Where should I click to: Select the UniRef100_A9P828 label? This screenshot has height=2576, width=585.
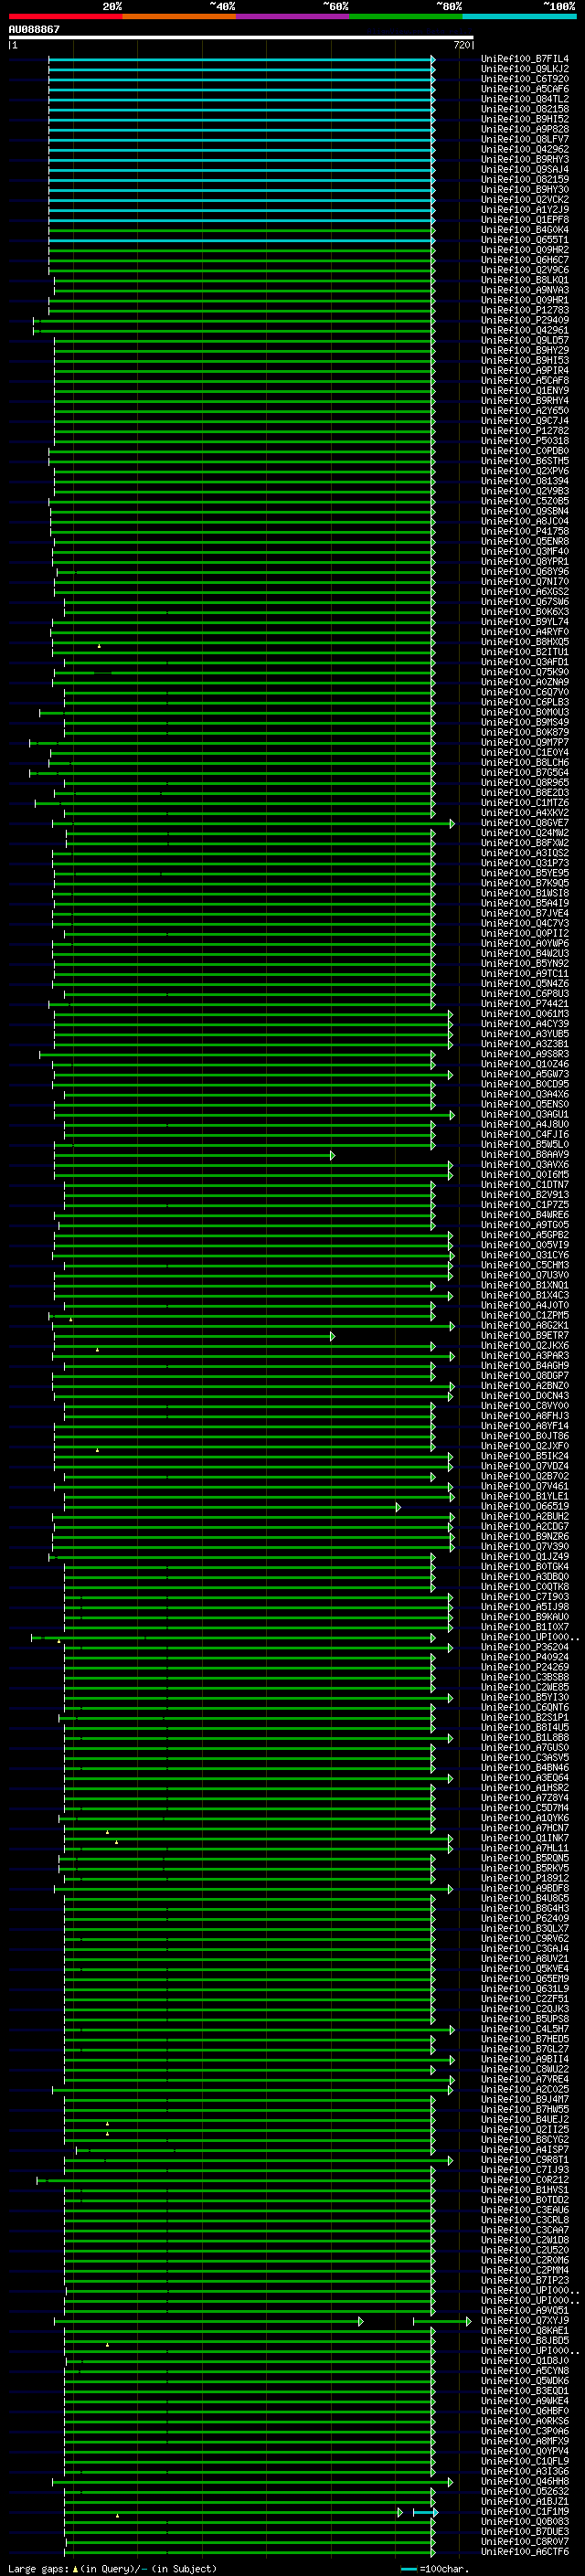click(x=525, y=129)
